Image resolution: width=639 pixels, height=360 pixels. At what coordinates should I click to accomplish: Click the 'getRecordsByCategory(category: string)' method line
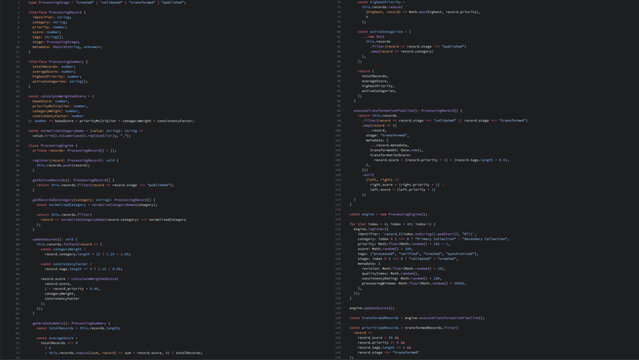coord(94,200)
